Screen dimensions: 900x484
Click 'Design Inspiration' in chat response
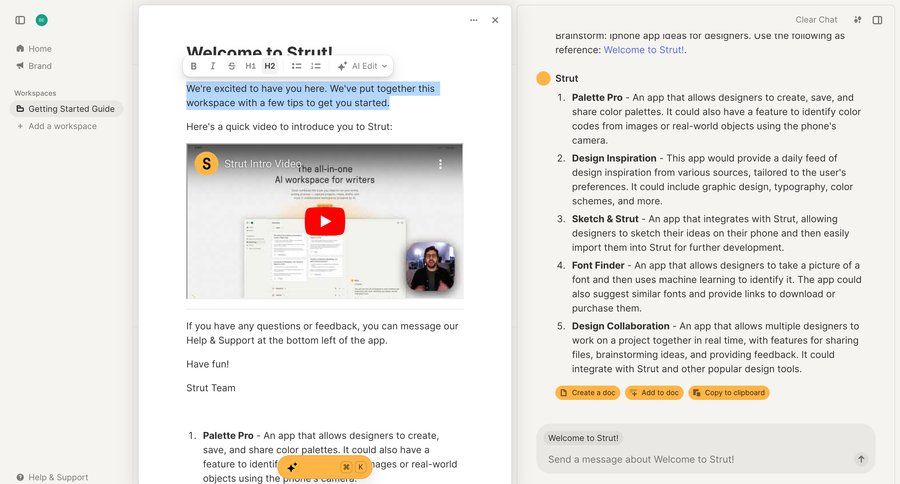(614, 158)
